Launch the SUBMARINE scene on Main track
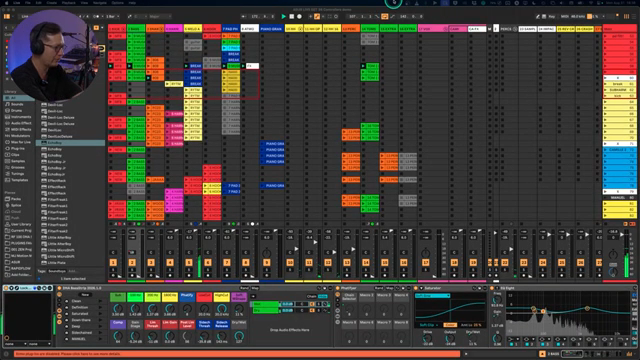 point(619,90)
